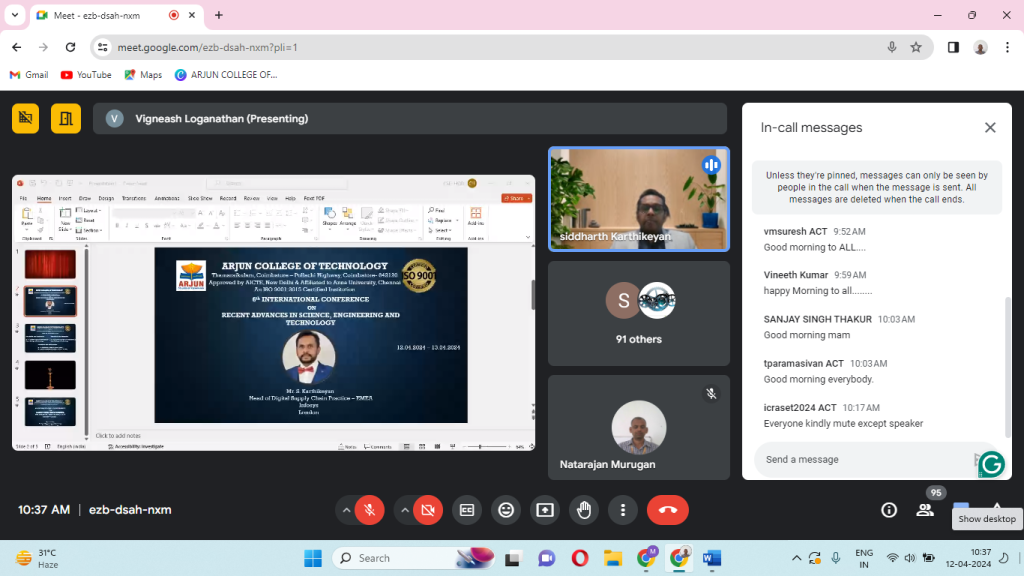Click red curtain slide 1 thumbnail
This screenshot has height=576, width=1024.
(x=50, y=264)
